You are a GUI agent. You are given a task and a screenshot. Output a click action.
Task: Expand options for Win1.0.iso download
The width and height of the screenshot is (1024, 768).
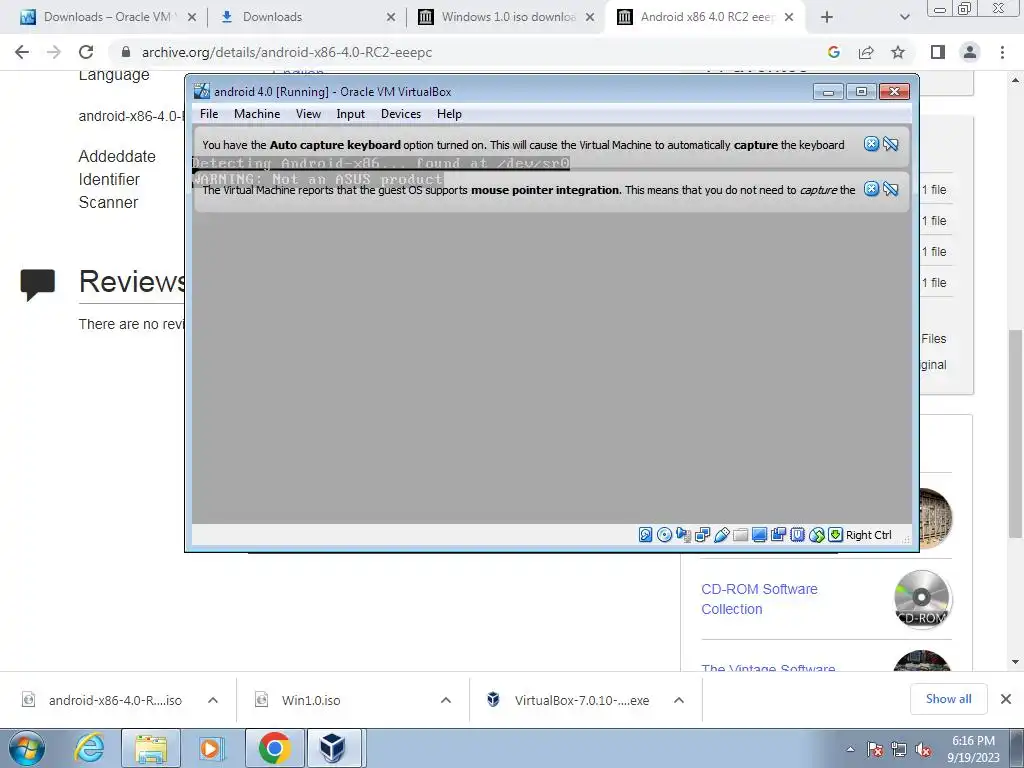[446, 700]
